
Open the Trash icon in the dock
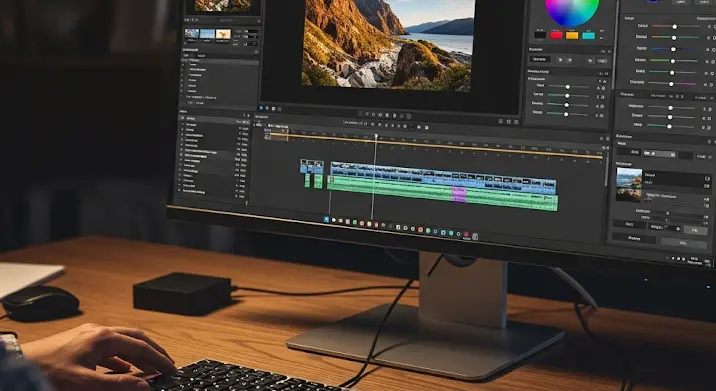click(475, 236)
